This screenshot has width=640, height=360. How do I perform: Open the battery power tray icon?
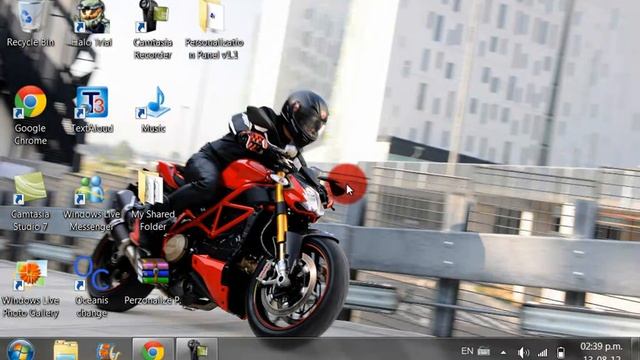click(x=561, y=352)
